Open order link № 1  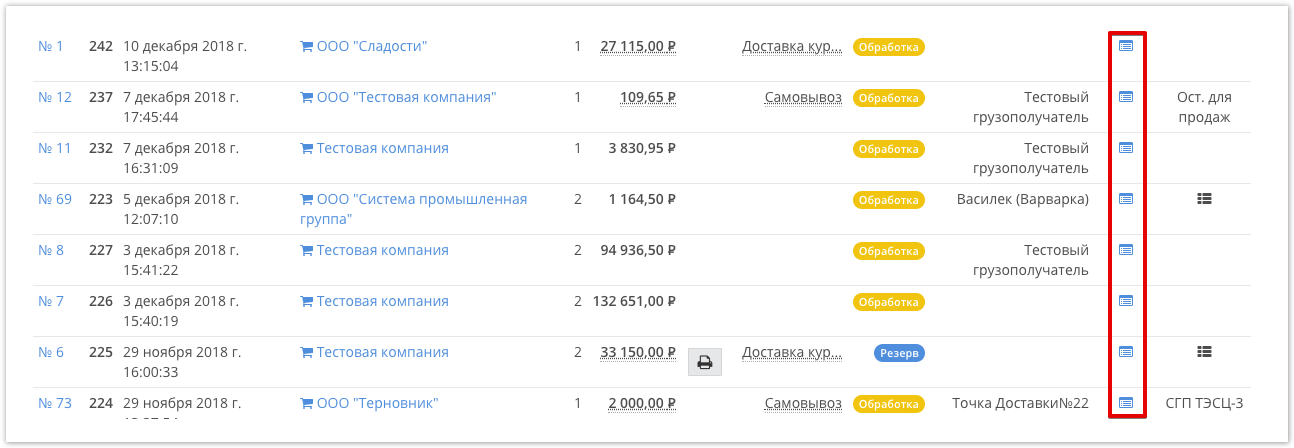(50, 46)
